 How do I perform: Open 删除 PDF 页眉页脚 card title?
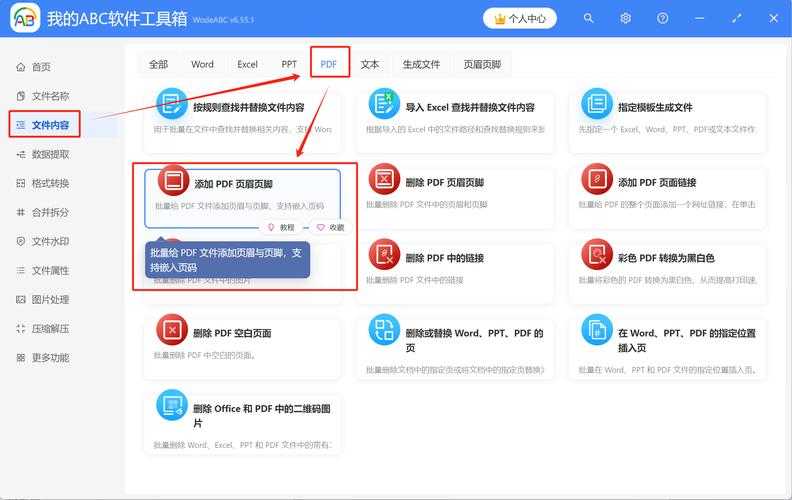pos(444,182)
